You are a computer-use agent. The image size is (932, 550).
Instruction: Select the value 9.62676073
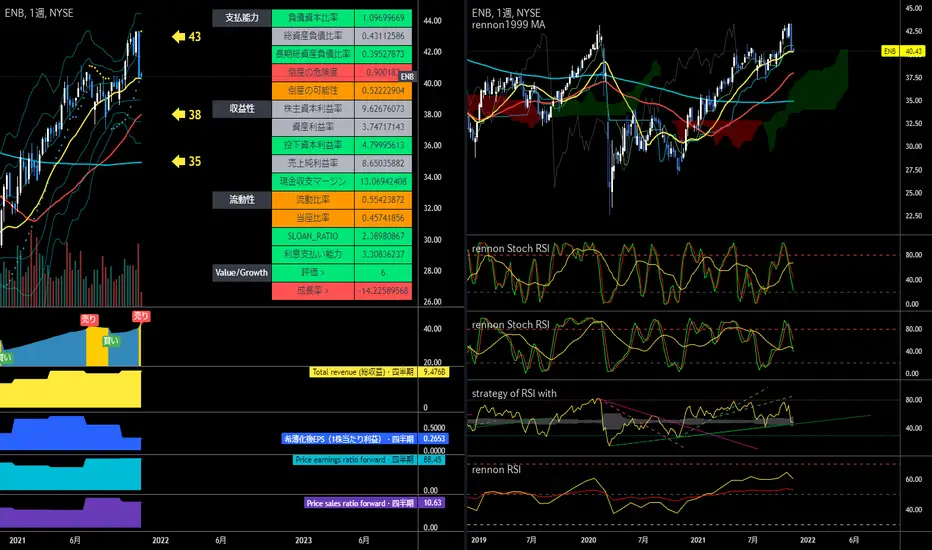pos(383,109)
